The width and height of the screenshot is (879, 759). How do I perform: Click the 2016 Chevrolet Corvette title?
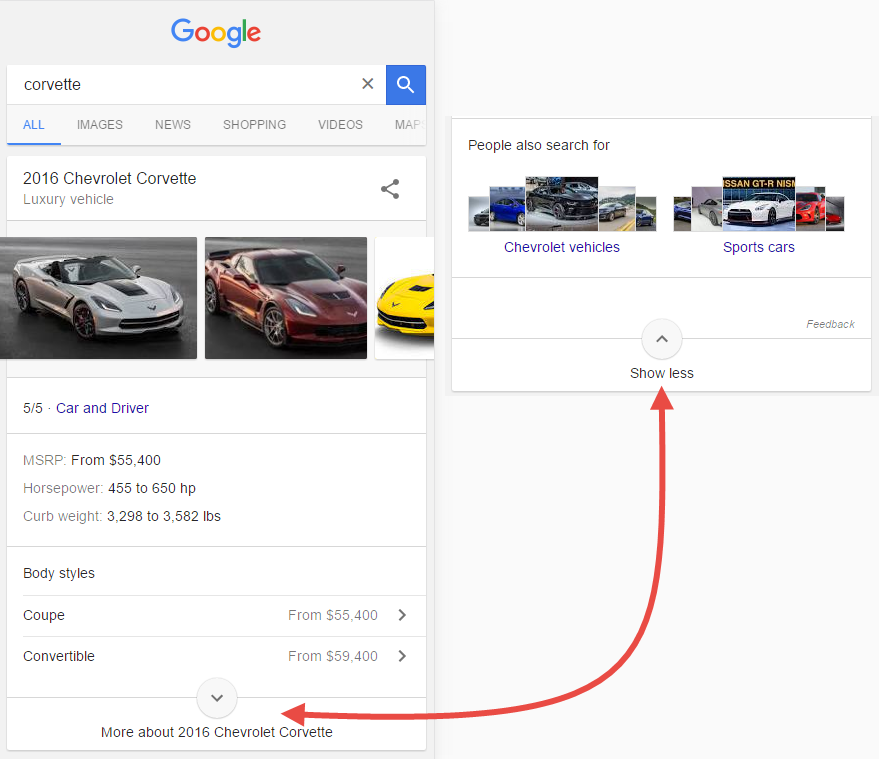pyautogui.click(x=109, y=178)
